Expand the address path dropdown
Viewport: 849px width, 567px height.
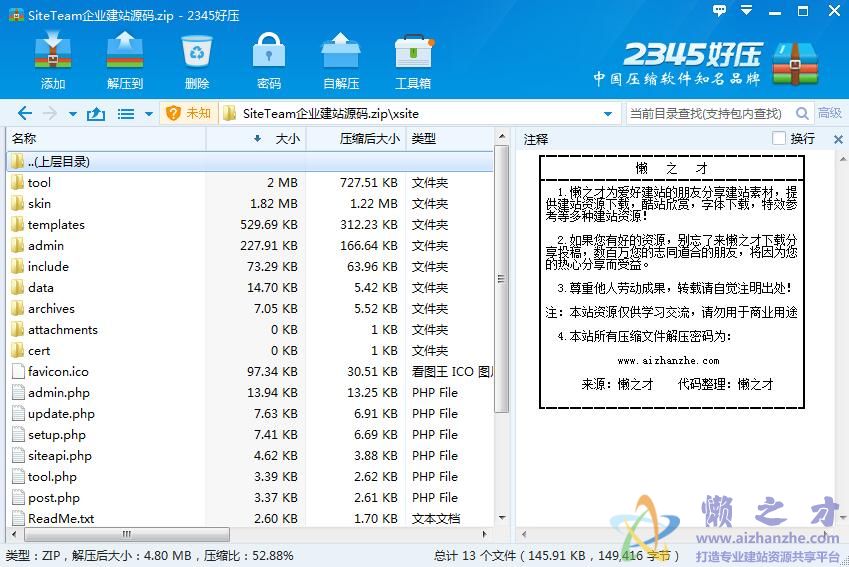(608, 114)
